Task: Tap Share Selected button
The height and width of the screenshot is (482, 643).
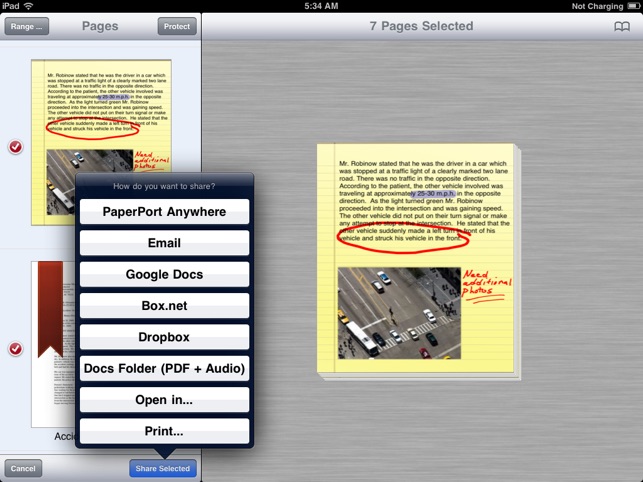Action: point(163,468)
